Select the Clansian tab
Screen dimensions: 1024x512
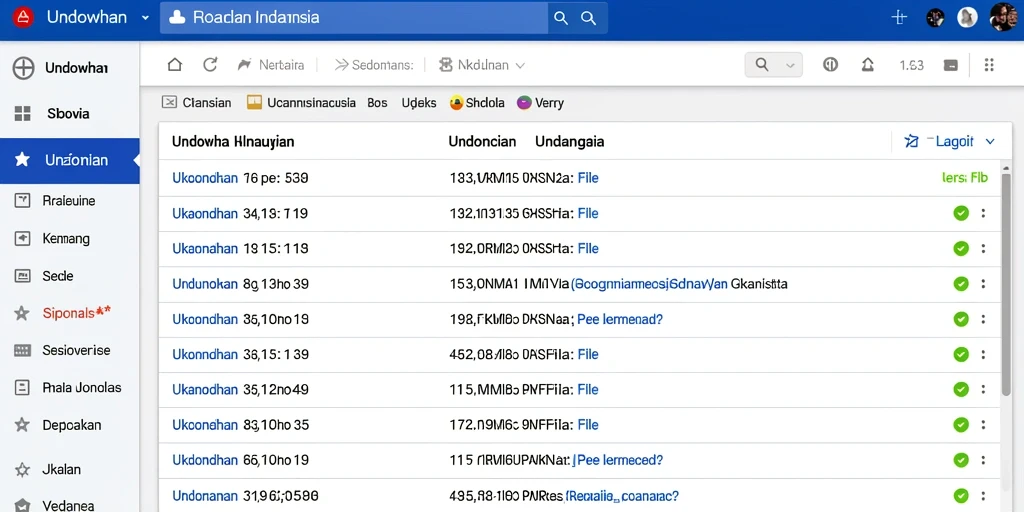coord(197,103)
